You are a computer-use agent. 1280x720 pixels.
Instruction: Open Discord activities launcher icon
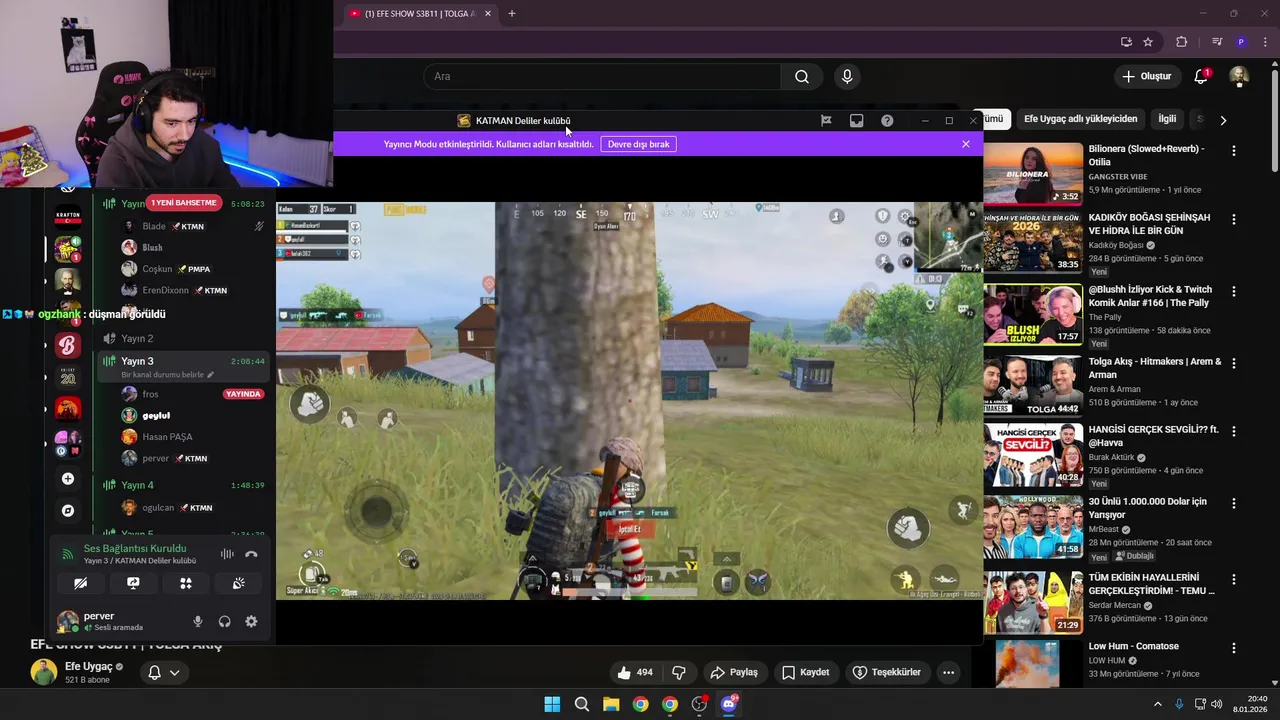point(186,583)
